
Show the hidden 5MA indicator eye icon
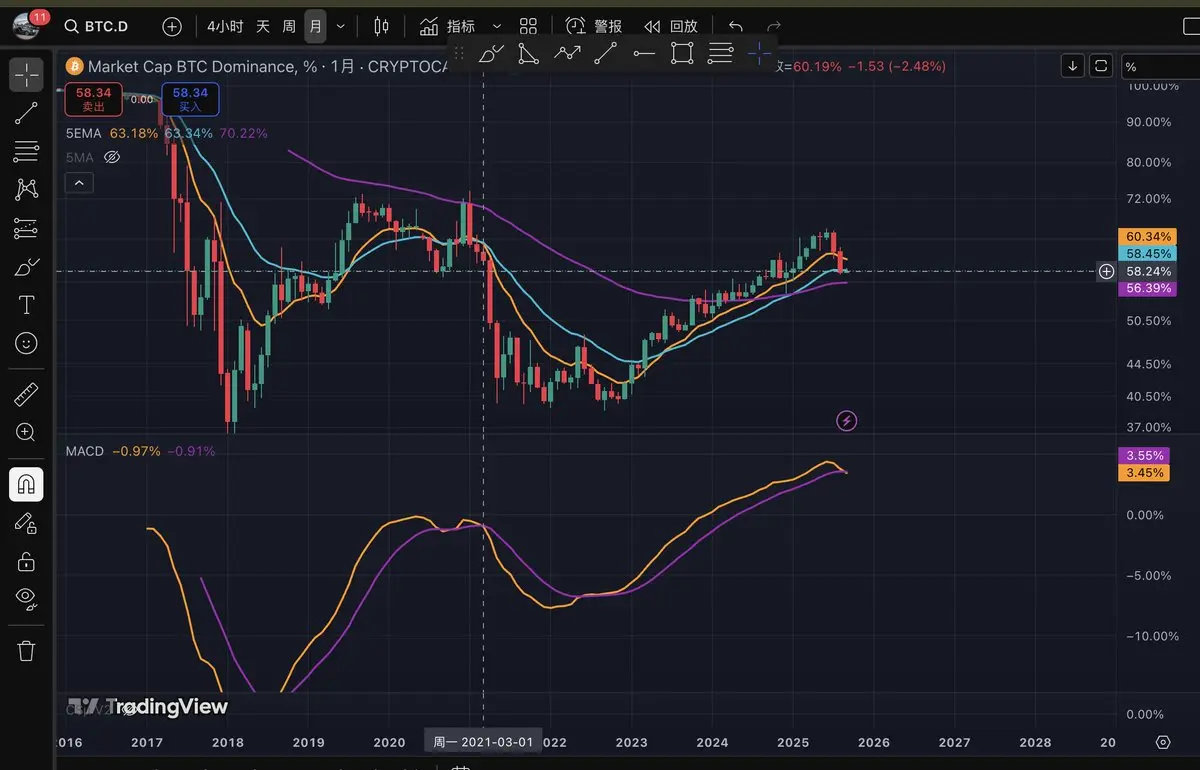tap(112, 157)
